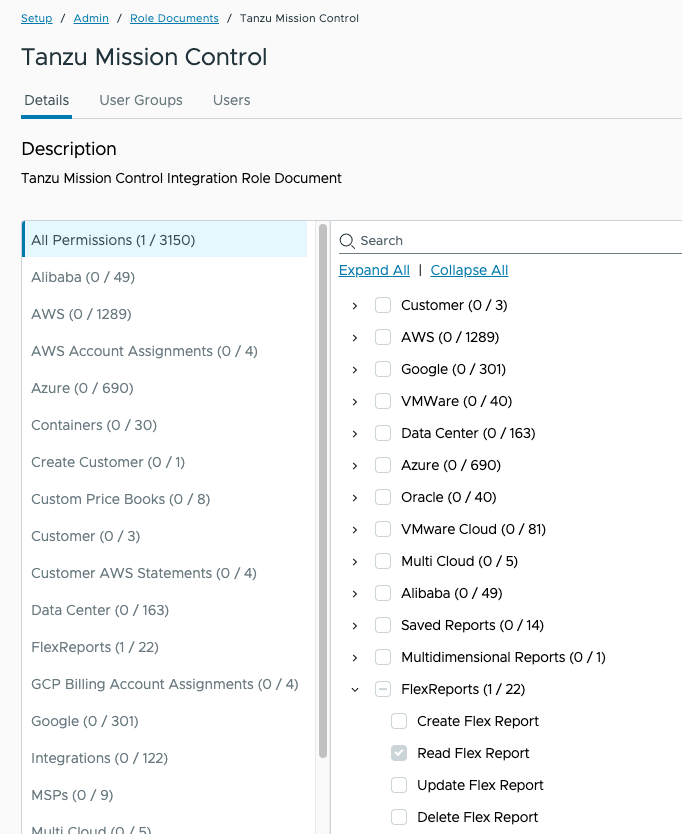
Task: Click the Expand All link
Action: pos(374,270)
